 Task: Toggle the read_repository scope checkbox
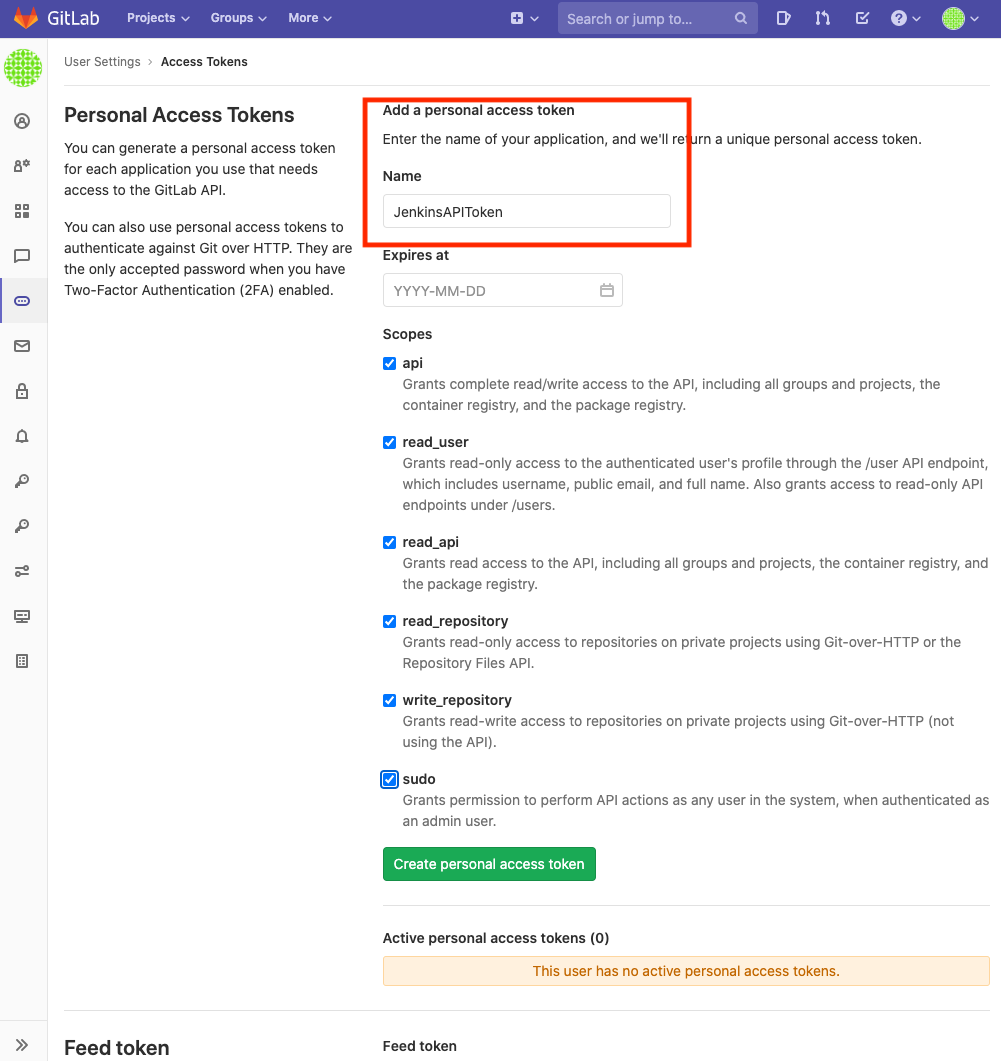pyautogui.click(x=390, y=622)
